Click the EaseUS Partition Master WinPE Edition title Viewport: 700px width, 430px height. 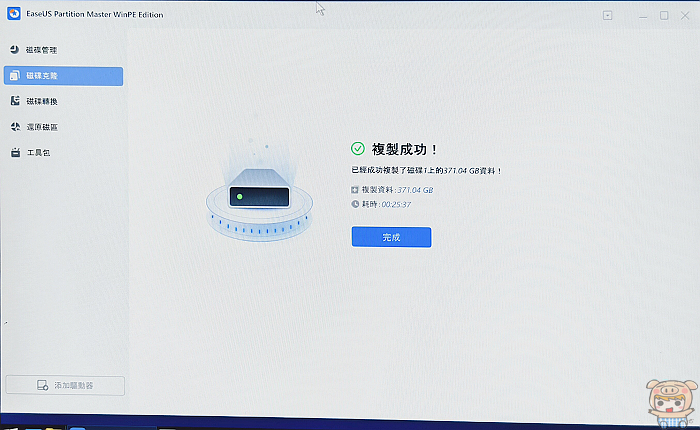(95, 14)
